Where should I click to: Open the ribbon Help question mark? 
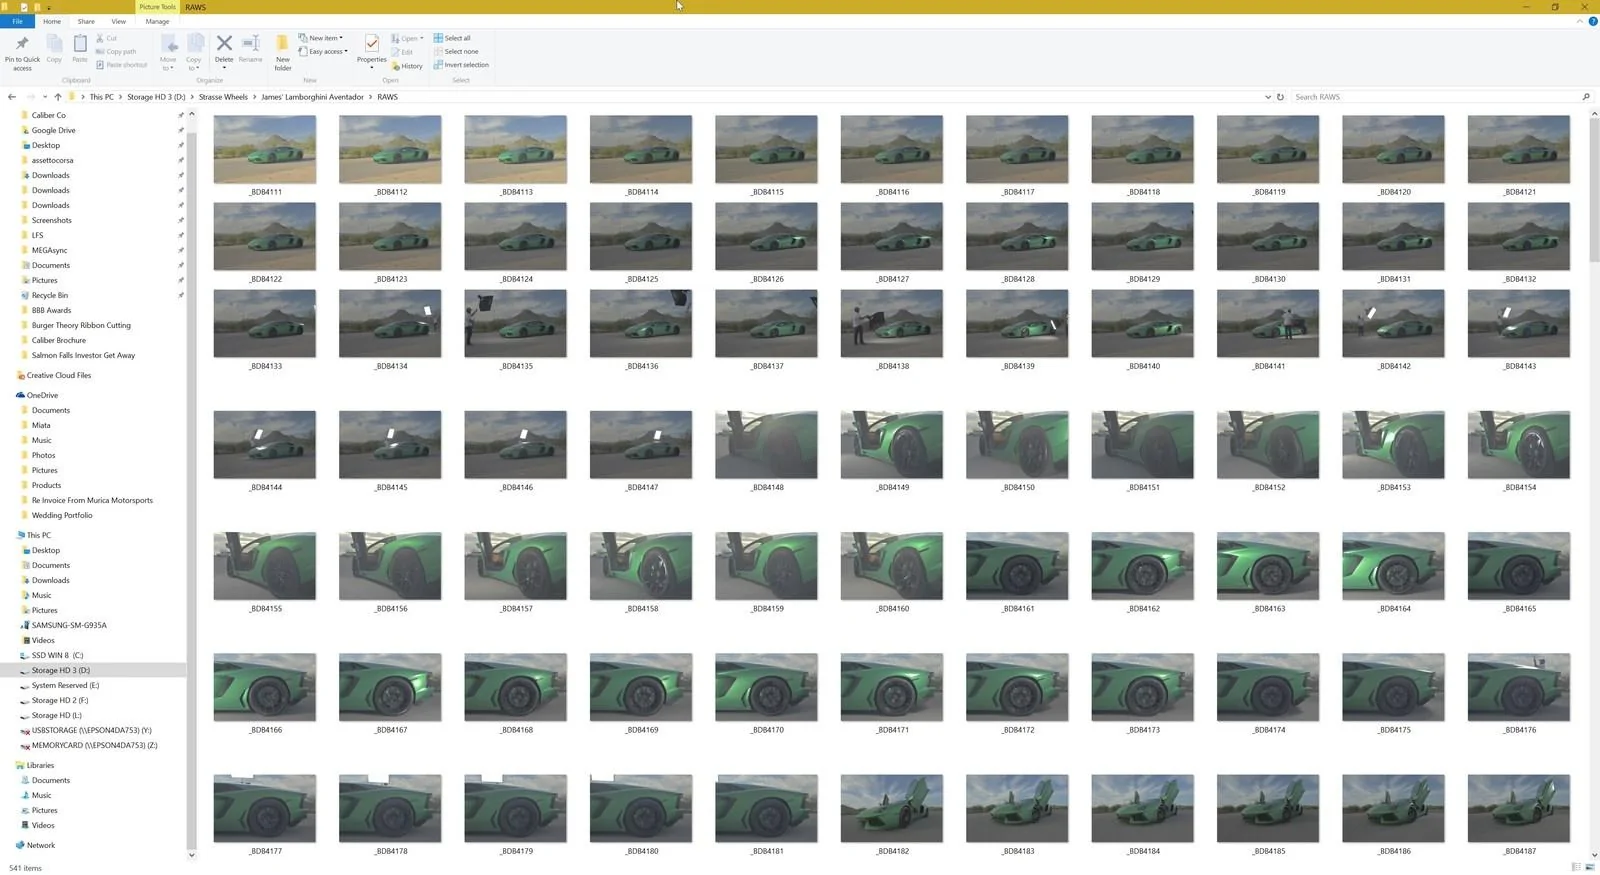point(1593,21)
